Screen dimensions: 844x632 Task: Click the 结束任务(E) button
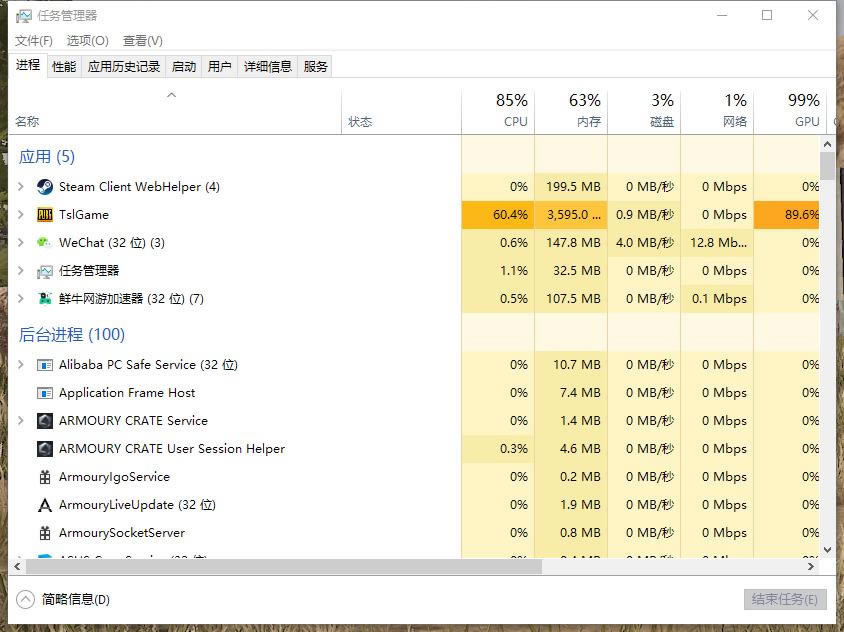coord(785,599)
